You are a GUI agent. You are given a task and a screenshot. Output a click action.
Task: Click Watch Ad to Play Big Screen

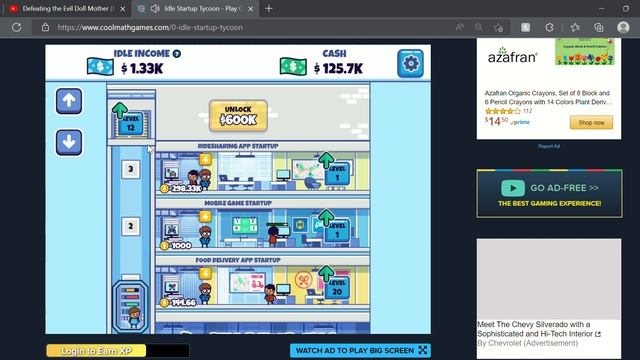[x=360, y=350]
